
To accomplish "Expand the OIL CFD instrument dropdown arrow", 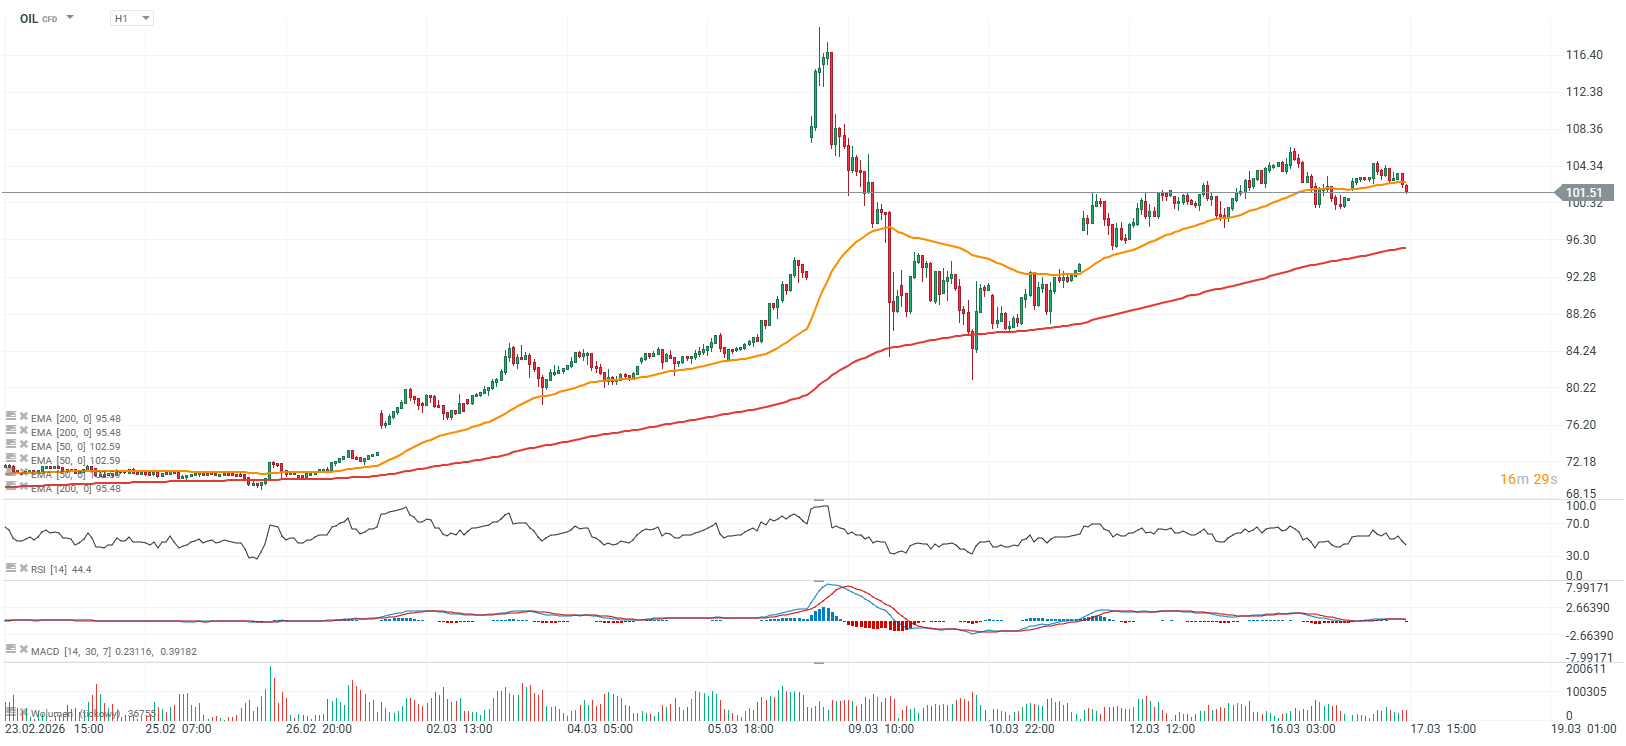I will [70, 18].
